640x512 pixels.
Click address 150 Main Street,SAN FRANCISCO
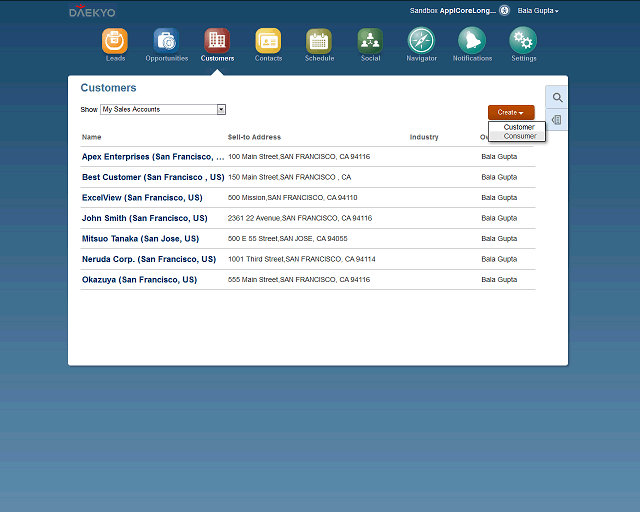pos(289,177)
